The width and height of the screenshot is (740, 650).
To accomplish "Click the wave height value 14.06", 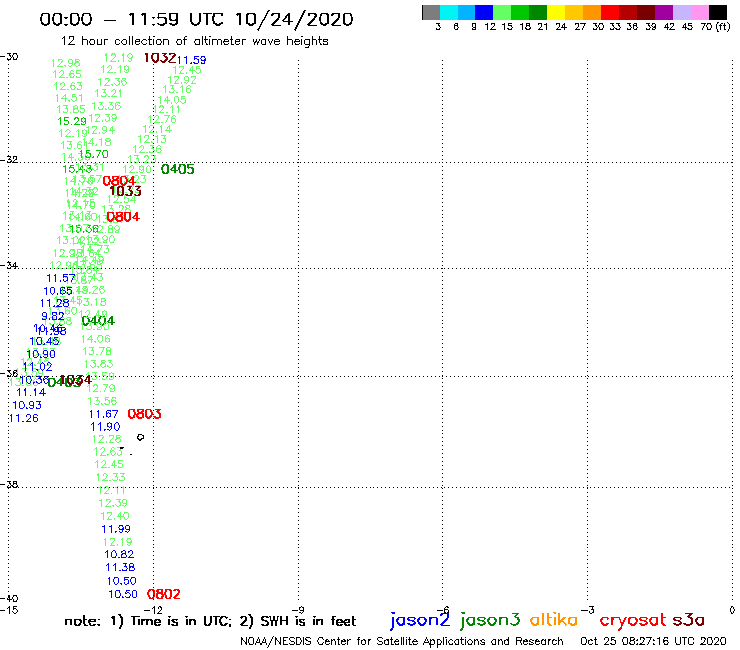I will coord(96,339).
